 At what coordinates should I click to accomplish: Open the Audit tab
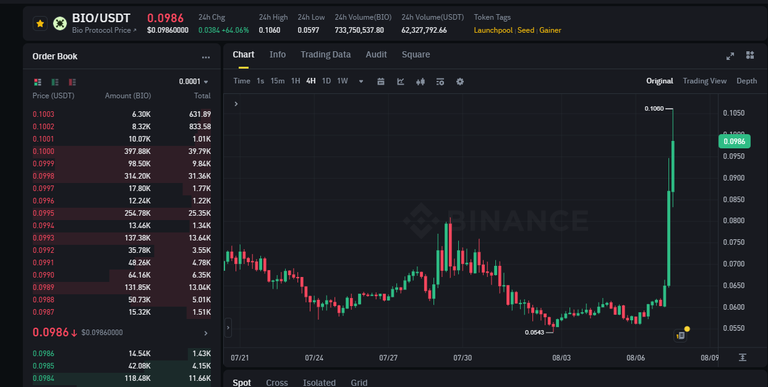(376, 55)
